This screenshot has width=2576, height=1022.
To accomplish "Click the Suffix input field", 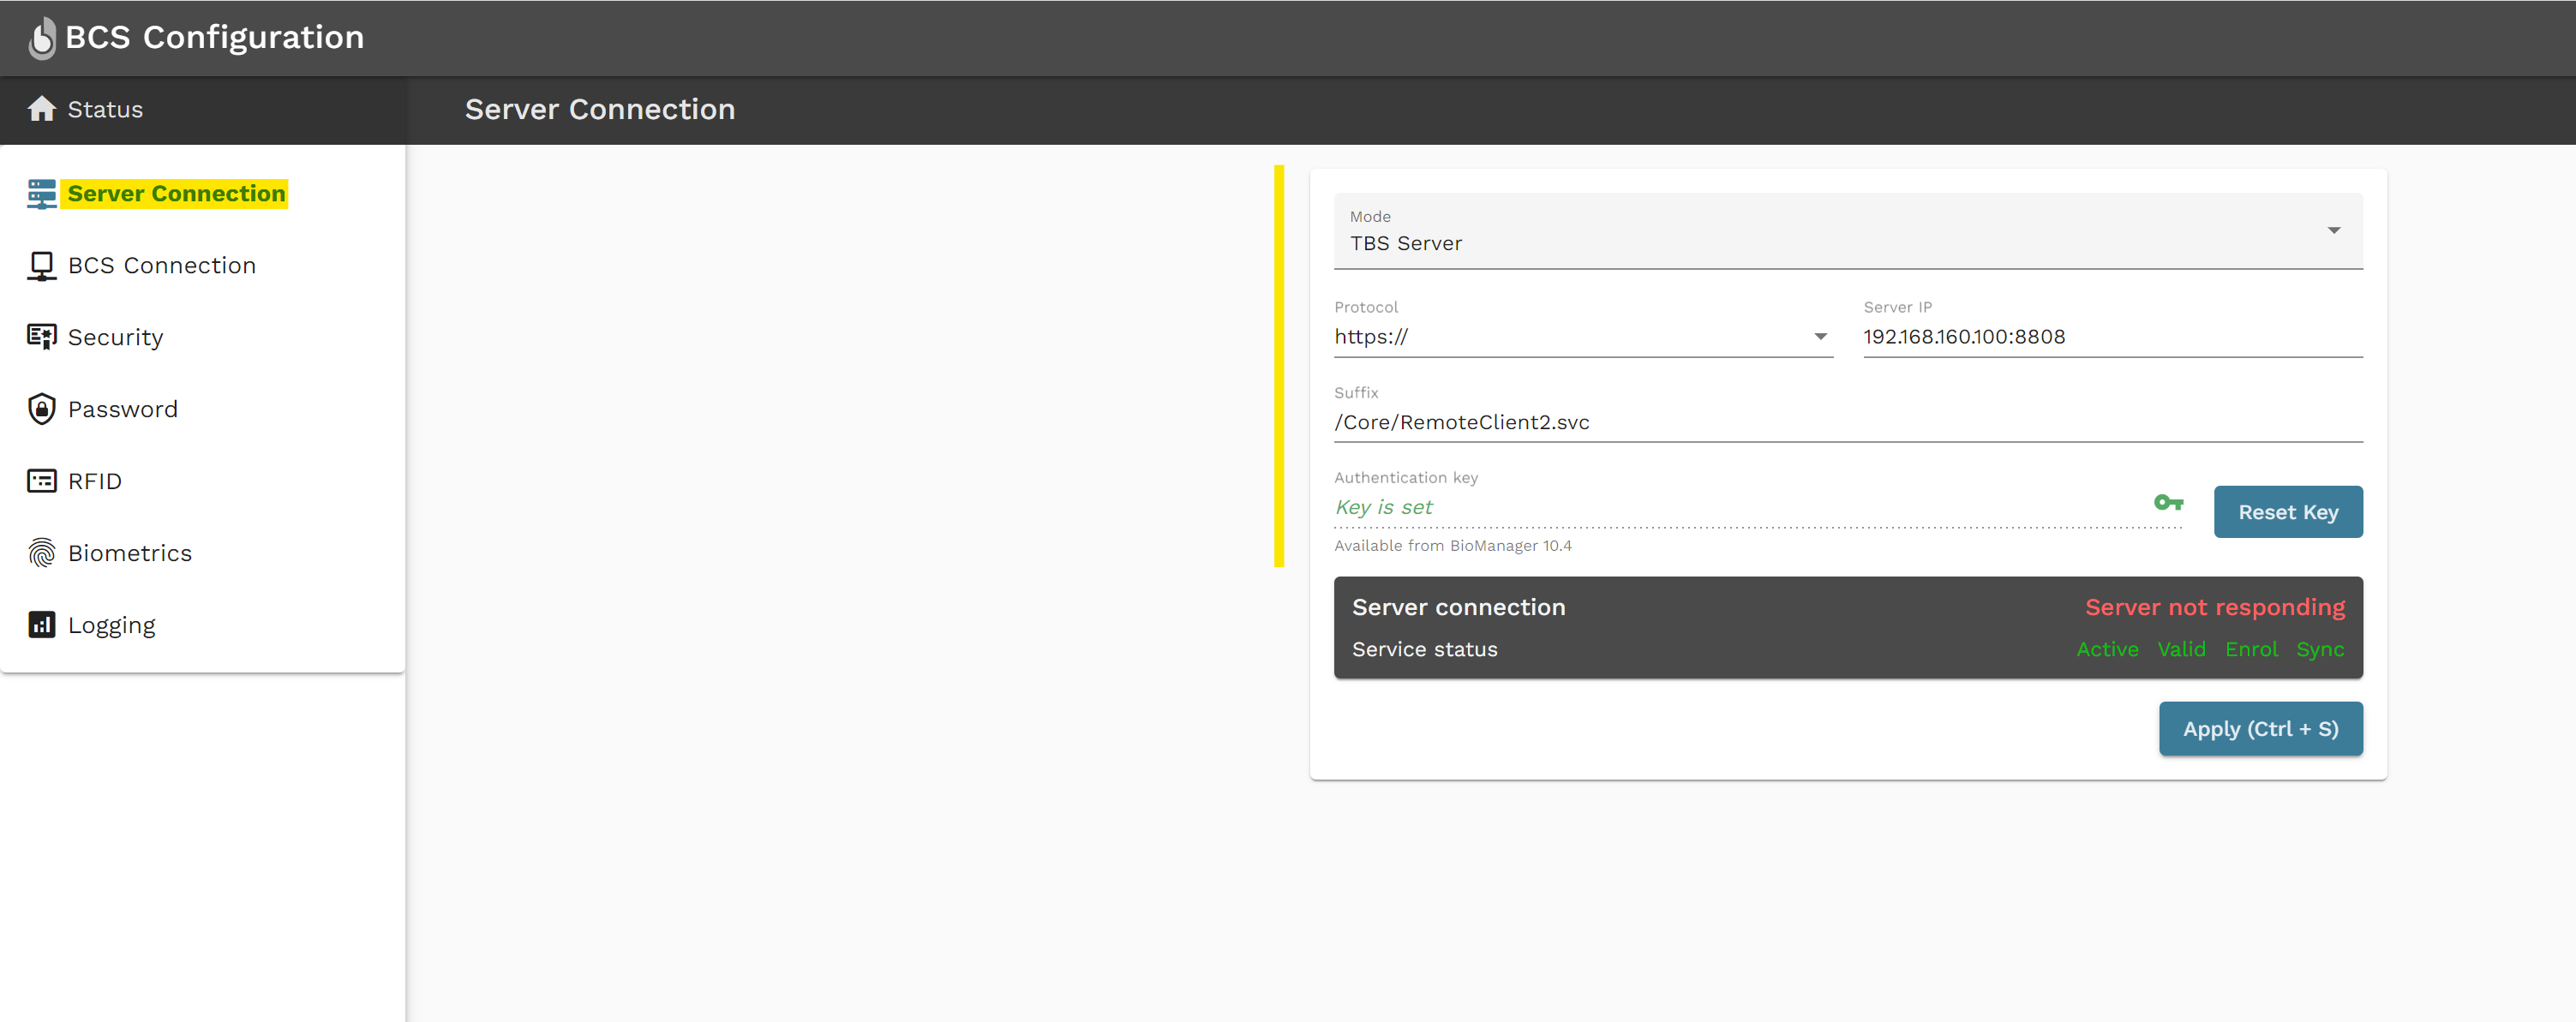I will tap(1848, 423).
